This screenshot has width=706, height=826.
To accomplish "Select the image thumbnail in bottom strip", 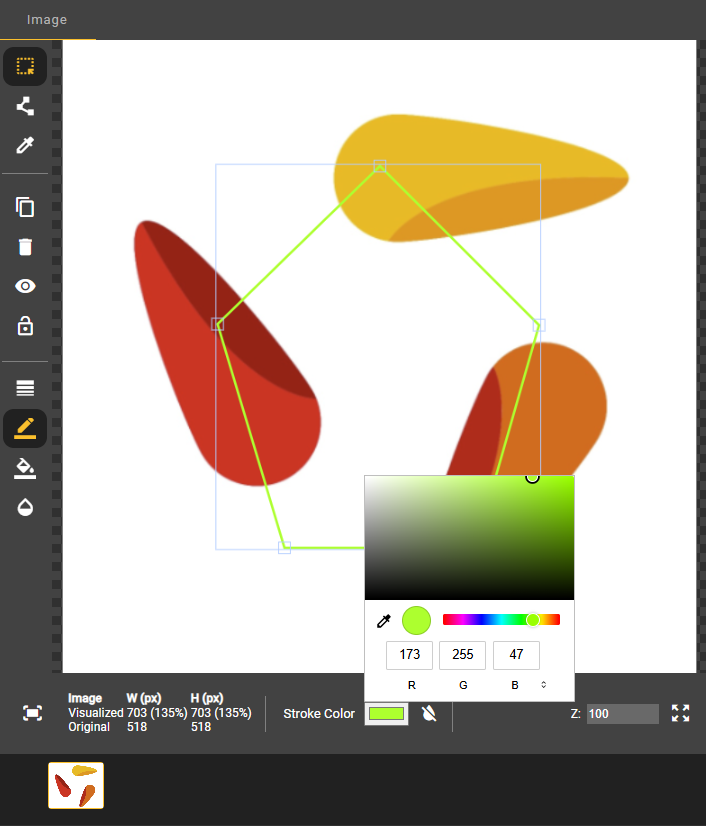I will tap(76, 785).
